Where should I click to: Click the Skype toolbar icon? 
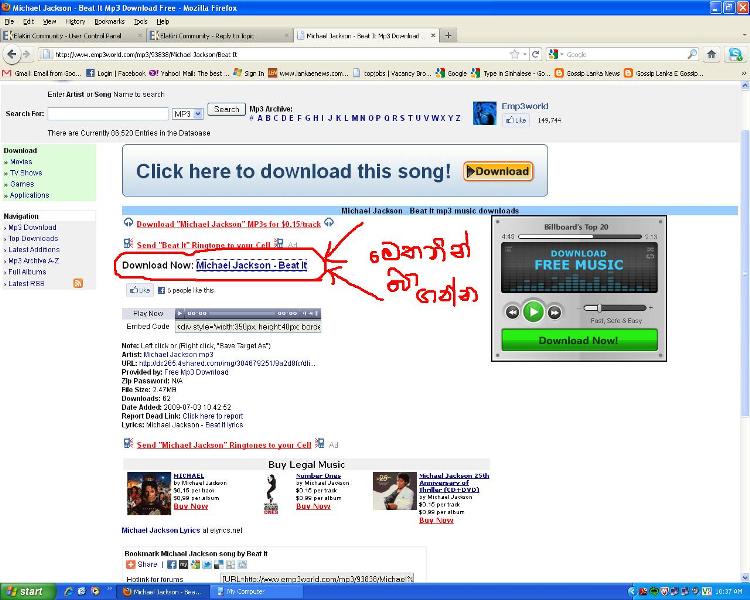[735, 55]
